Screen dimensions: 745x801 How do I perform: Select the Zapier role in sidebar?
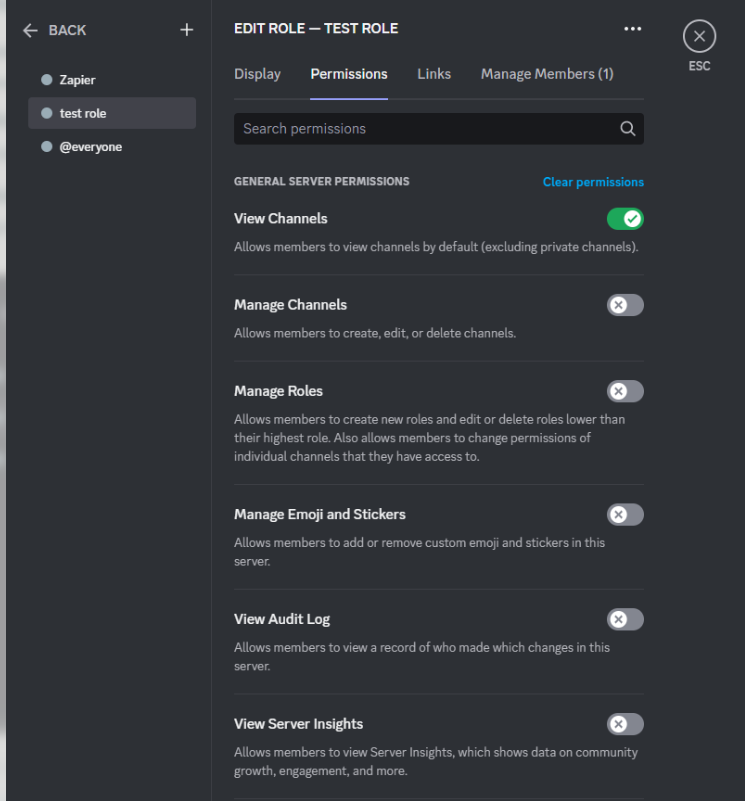point(112,80)
